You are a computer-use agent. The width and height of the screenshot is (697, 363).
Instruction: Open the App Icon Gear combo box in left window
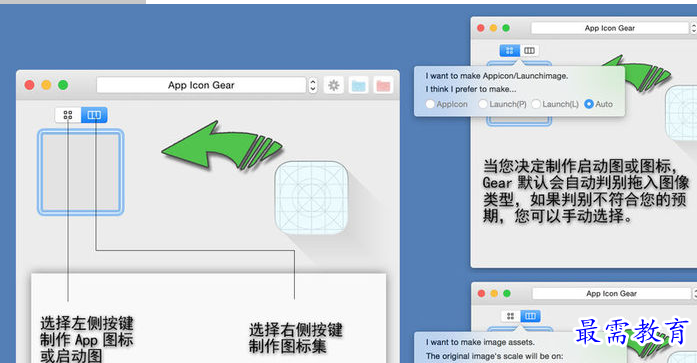(x=201, y=85)
